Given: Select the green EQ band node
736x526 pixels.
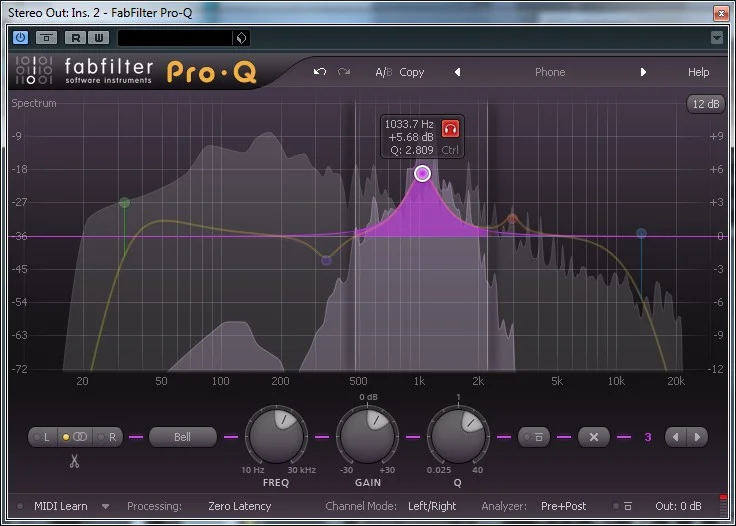Looking at the screenshot, I should tap(124, 203).
